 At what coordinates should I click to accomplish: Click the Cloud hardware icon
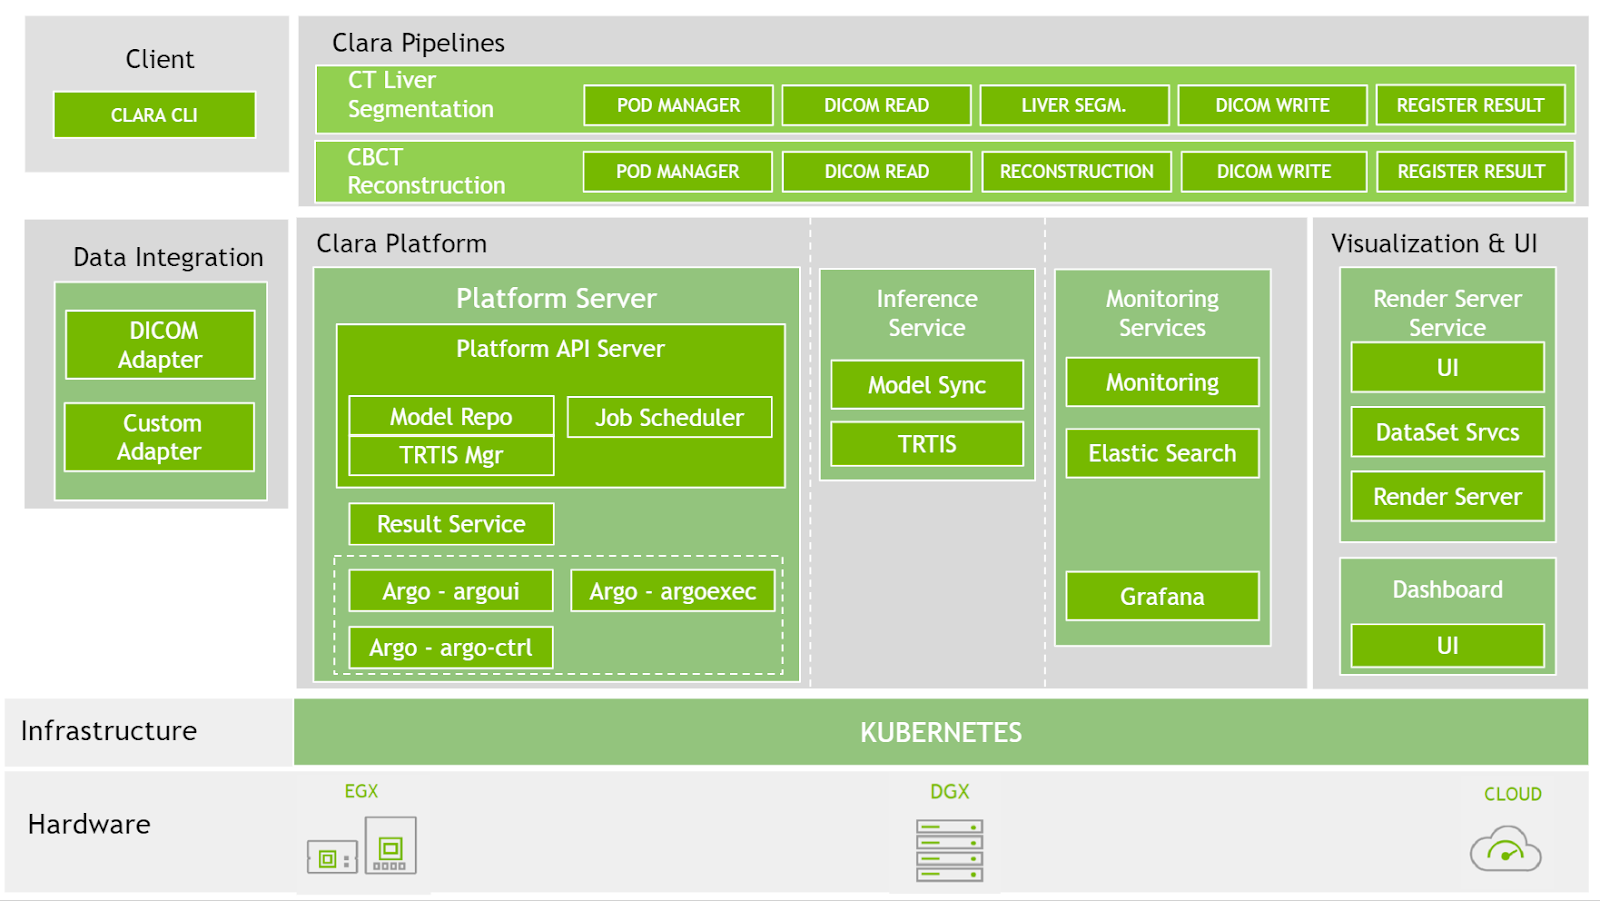click(1506, 848)
